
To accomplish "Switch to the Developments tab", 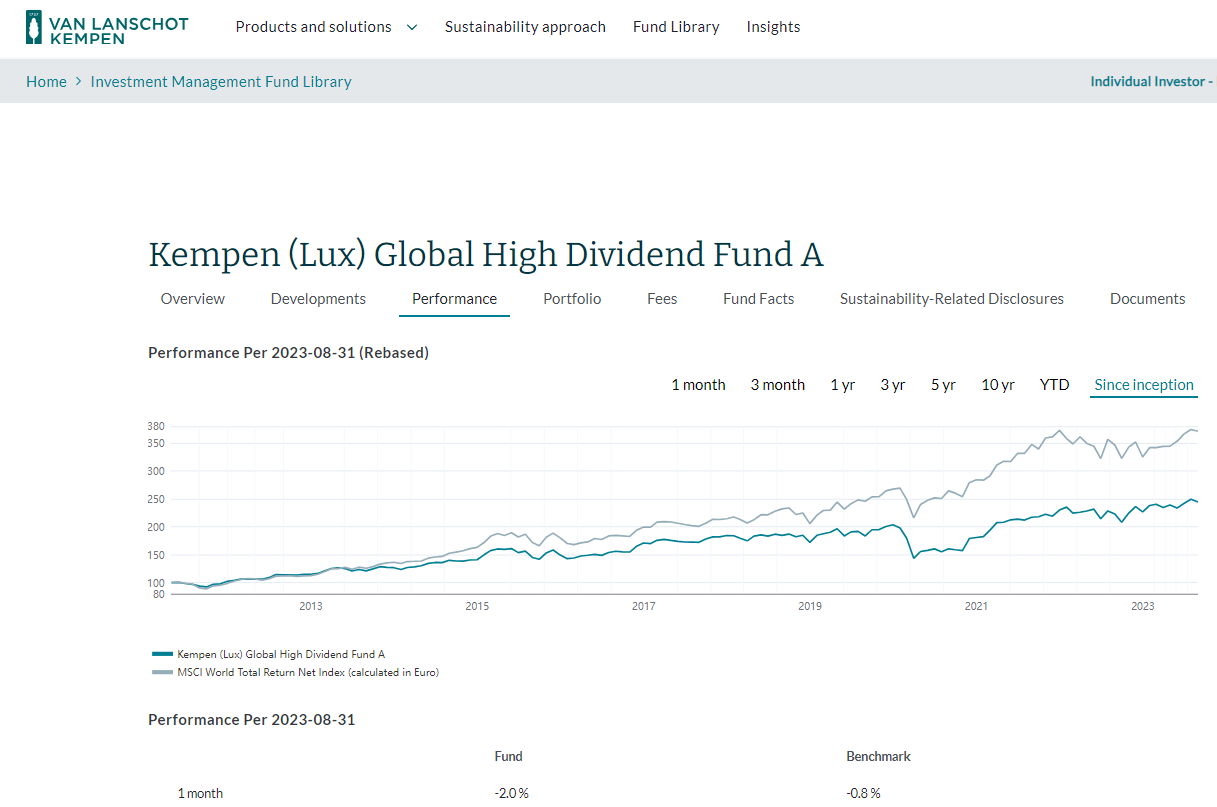I will pos(318,299).
